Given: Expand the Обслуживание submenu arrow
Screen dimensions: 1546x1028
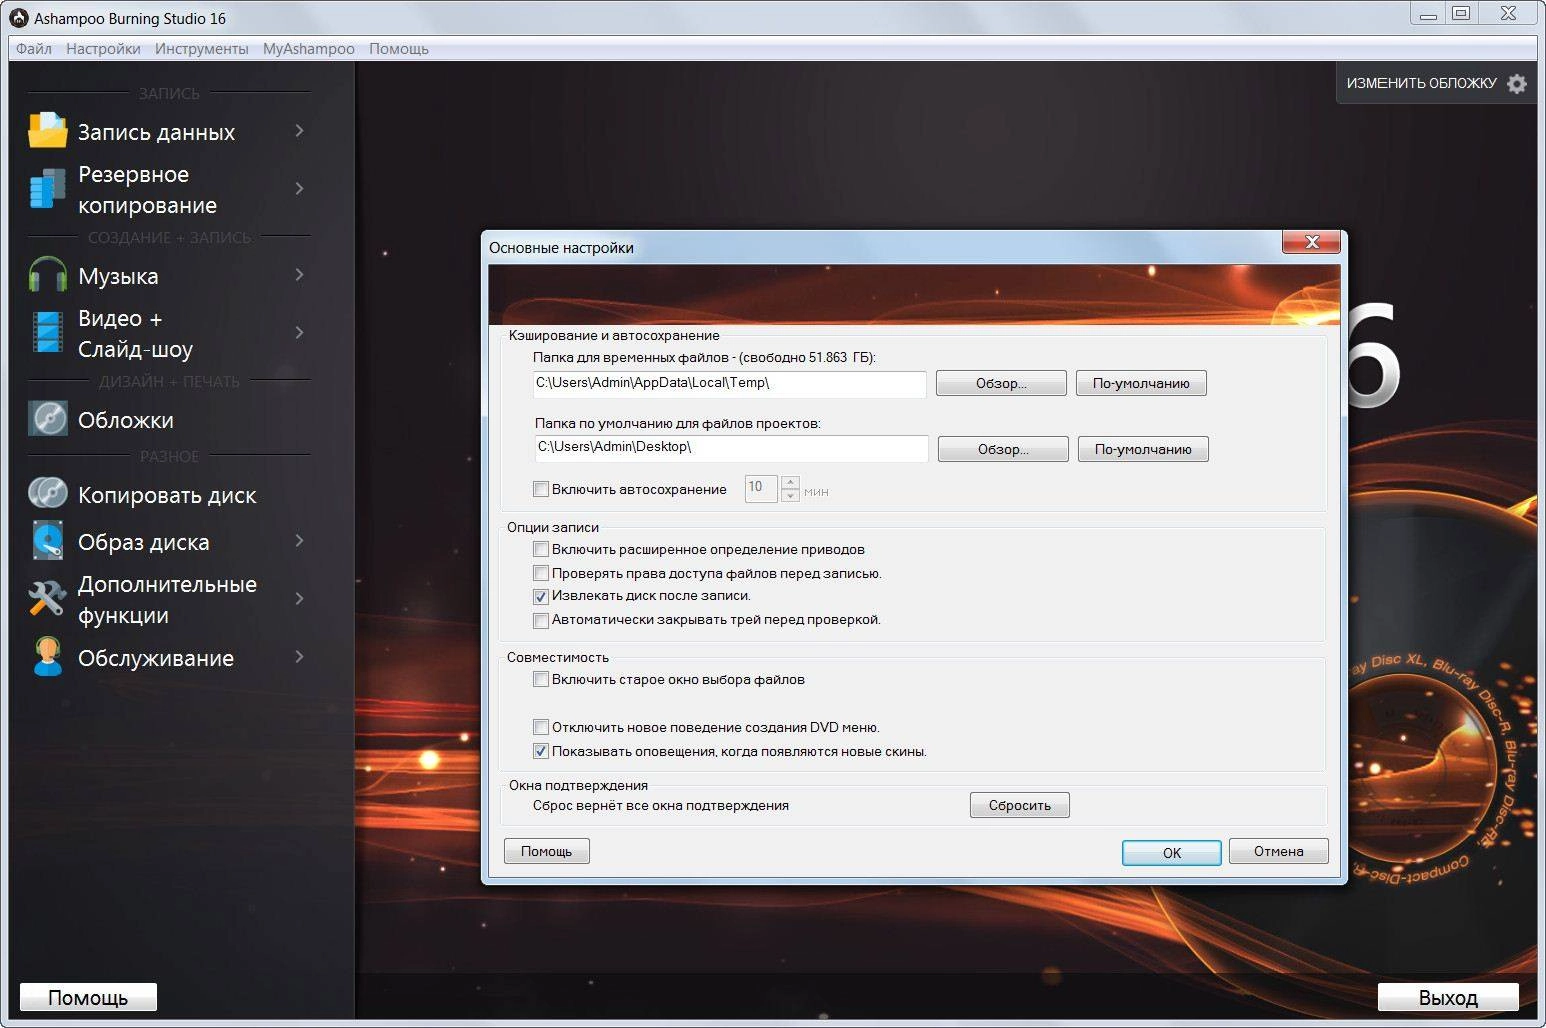Looking at the screenshot, I should [x=299, y=656].
